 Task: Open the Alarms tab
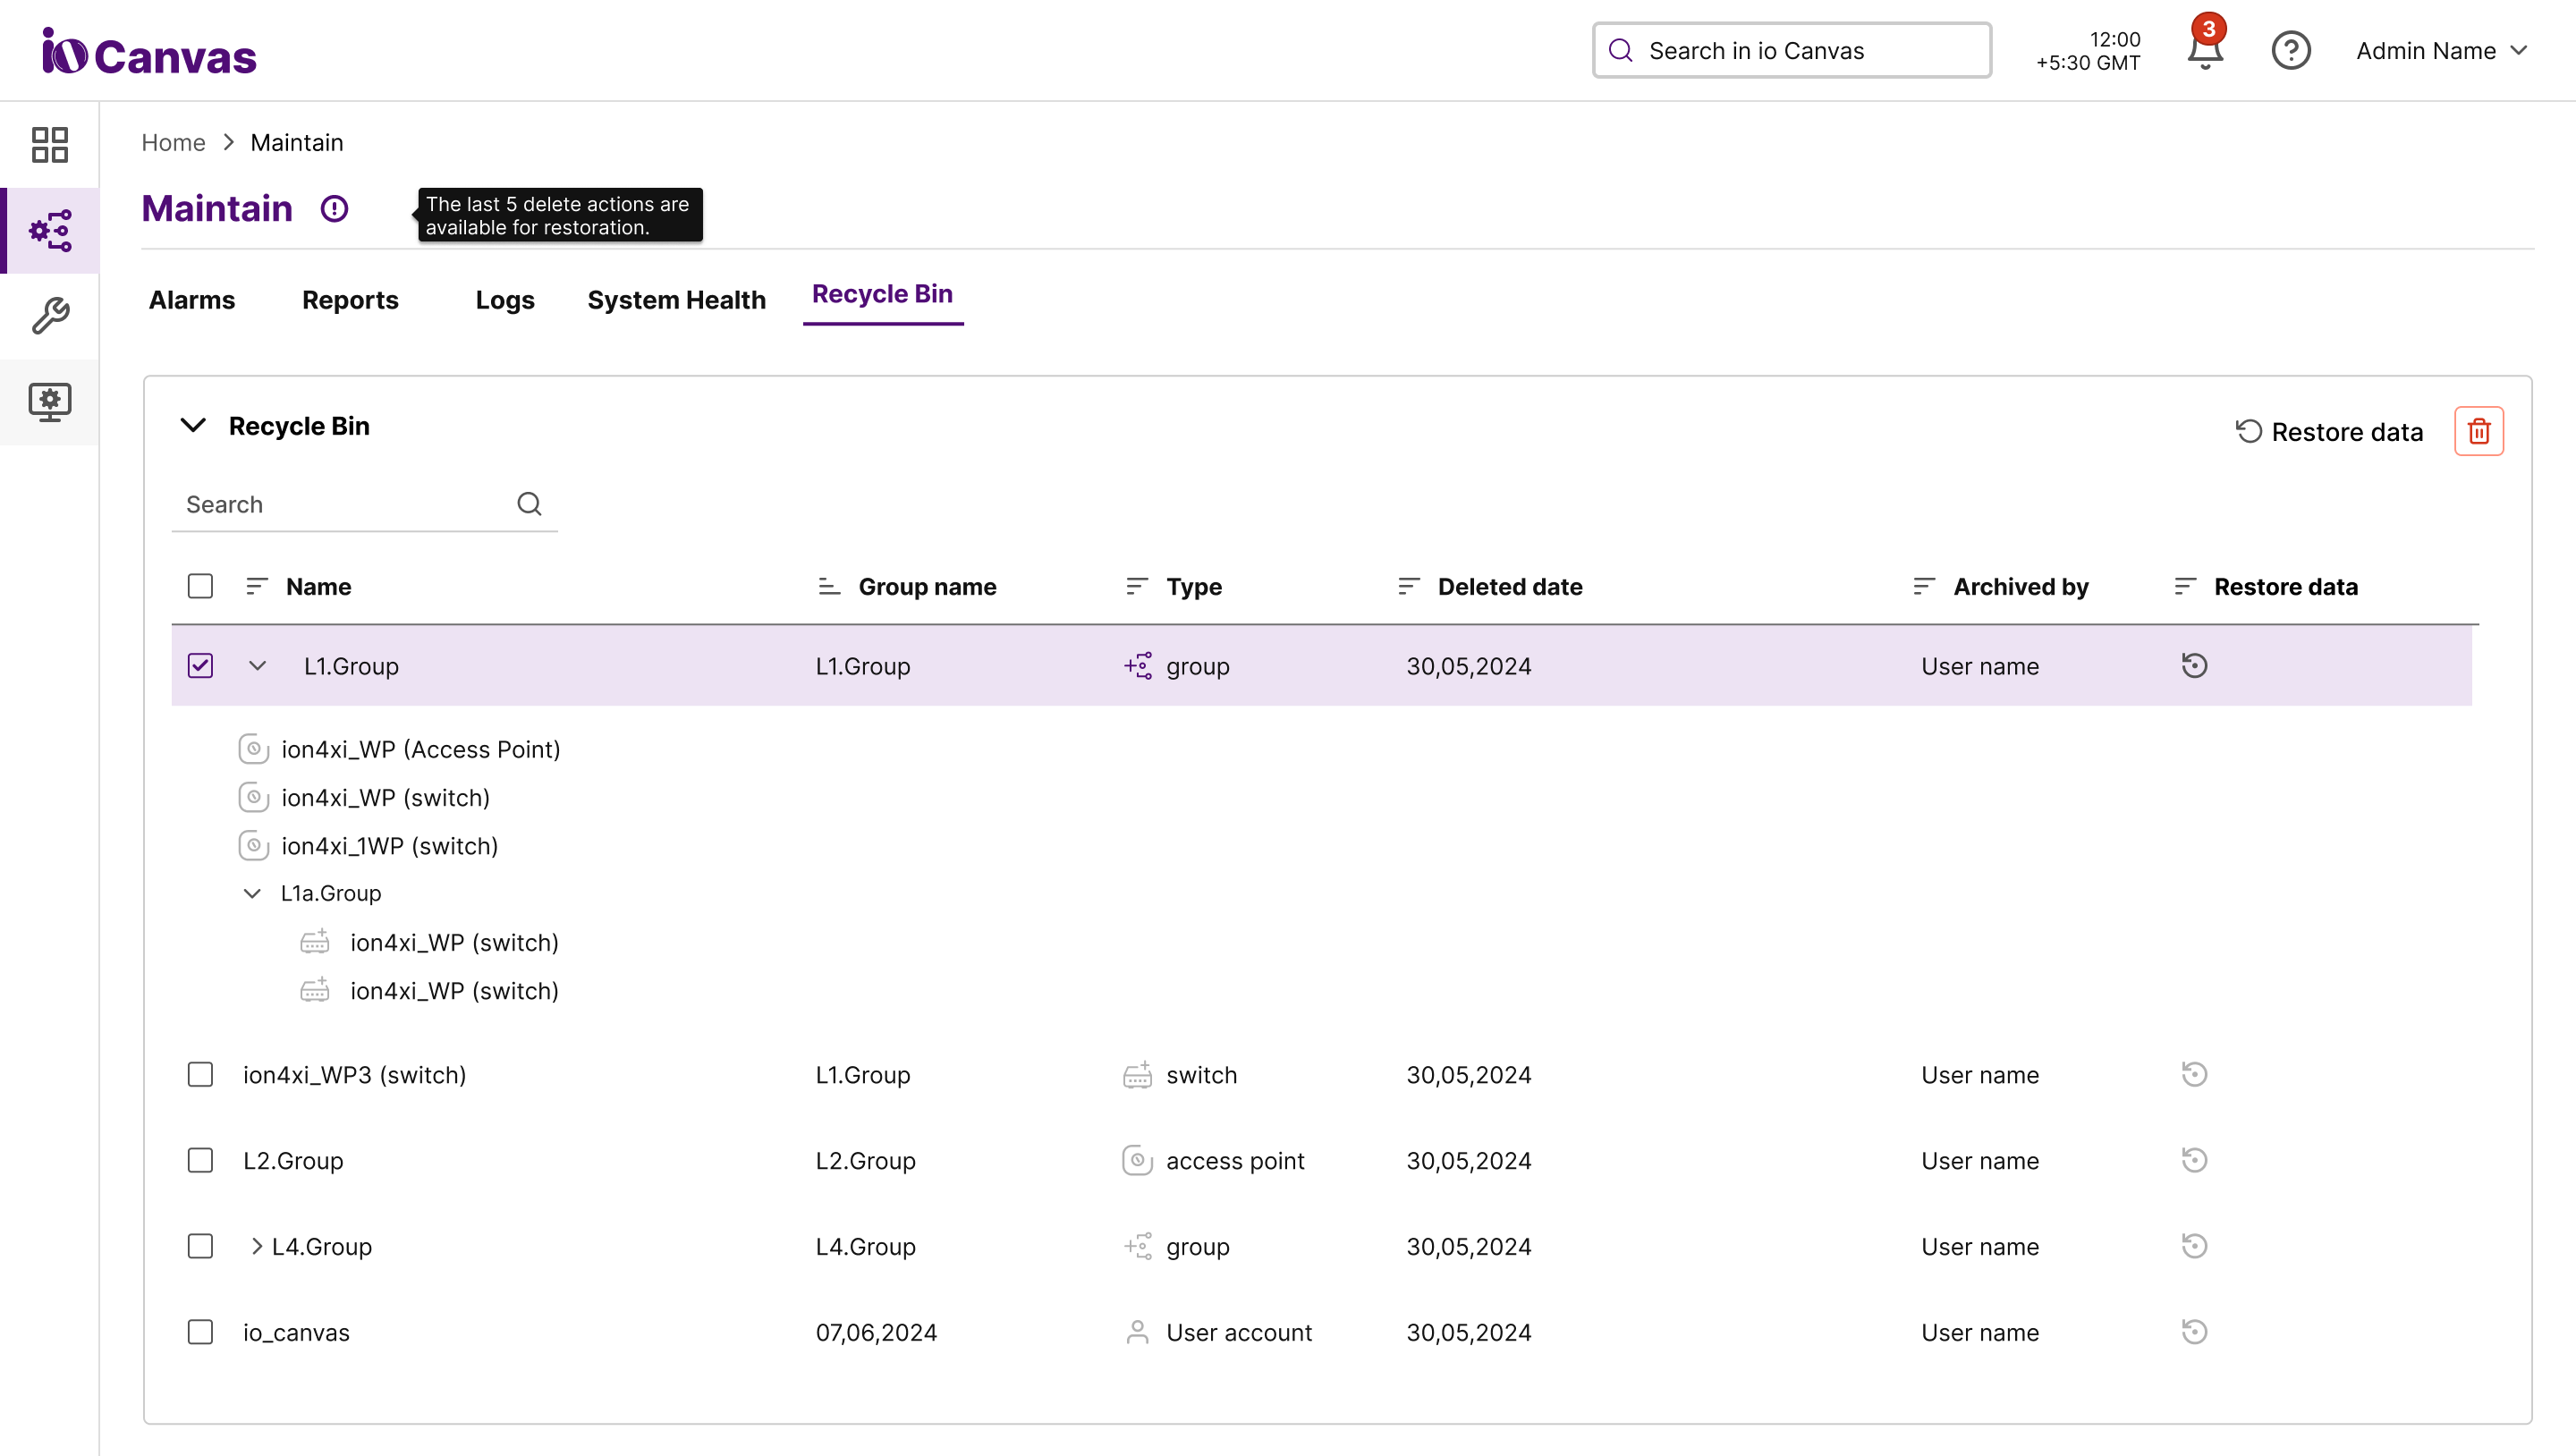tap(191, 300)
